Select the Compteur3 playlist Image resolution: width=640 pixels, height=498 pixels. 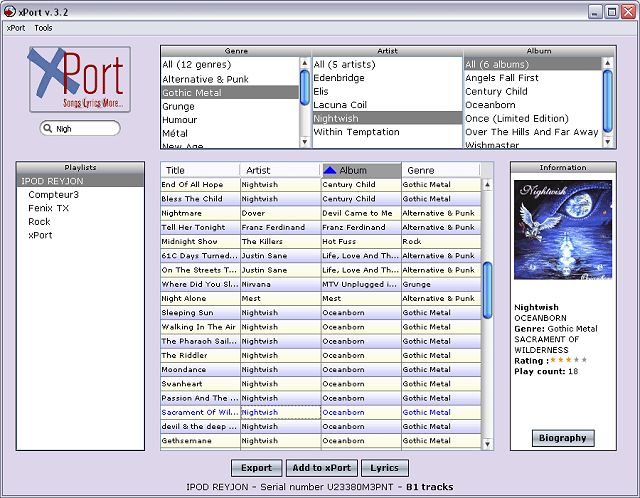pos(53,194)
